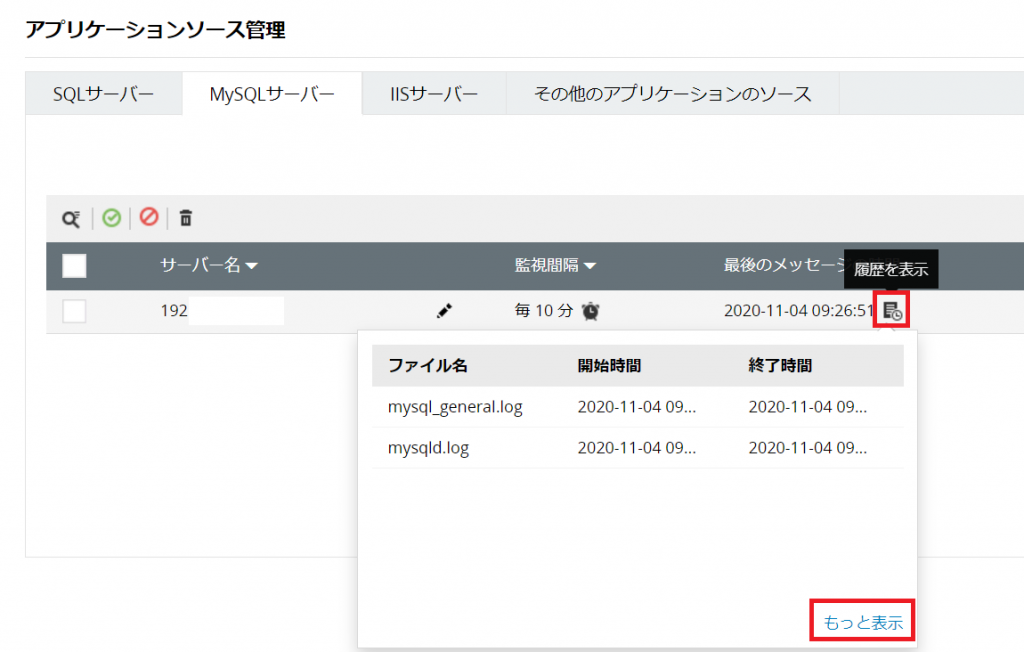This screenshot has width=1024, height=652.
Task: Click the 開始時間 column header
Action: (609, 365)
